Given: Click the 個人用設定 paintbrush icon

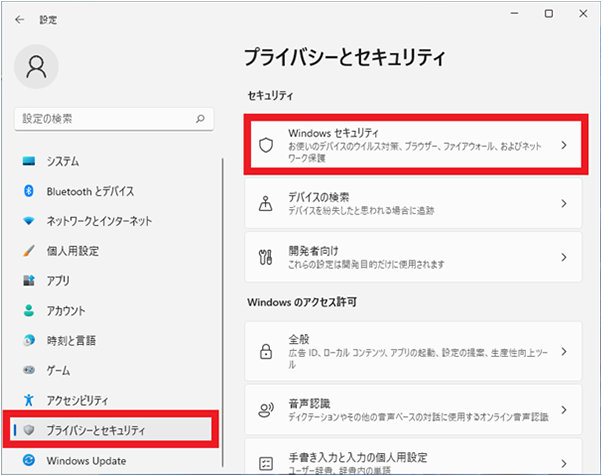Looking at the screenshot, I should coord(29,251).
